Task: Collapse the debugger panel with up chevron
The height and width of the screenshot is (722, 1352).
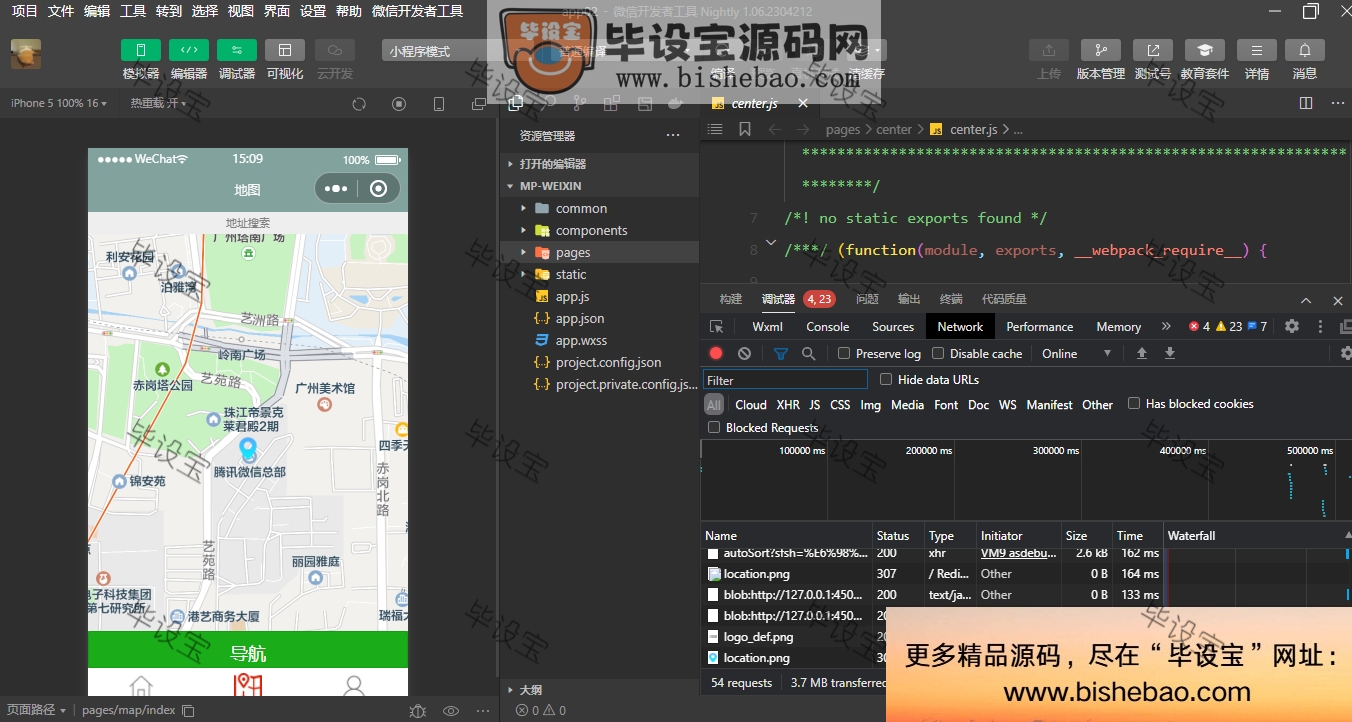Action: 1306,300
